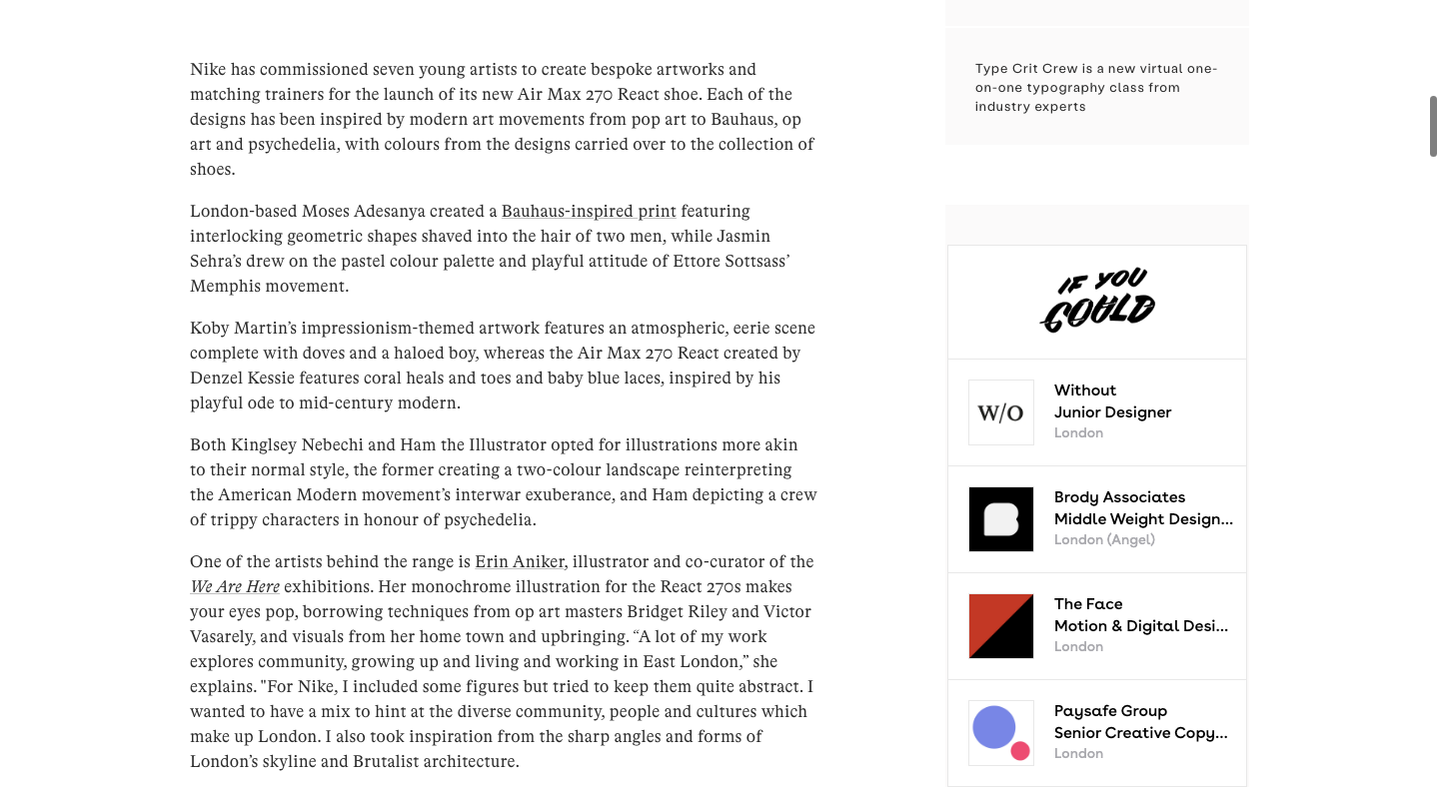Click The Face red and black logo

point(1001,626)
